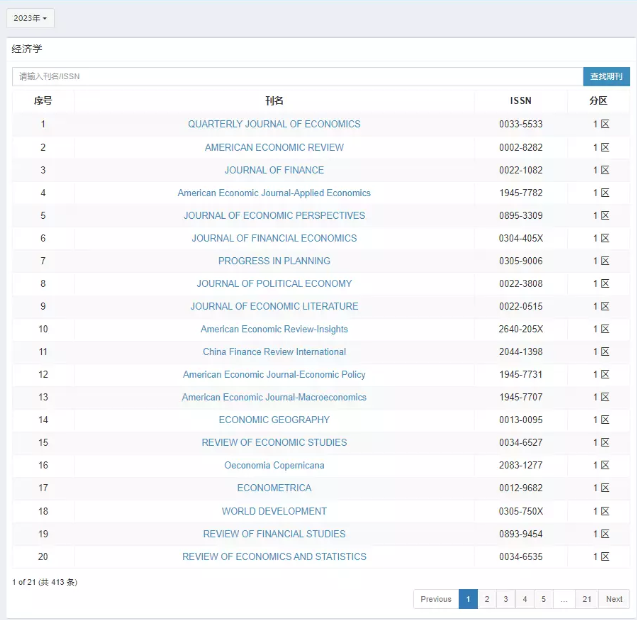Select ISSN cell 2083-1277
The width and height of the screenshot is (637, 620).
[520, 465]
